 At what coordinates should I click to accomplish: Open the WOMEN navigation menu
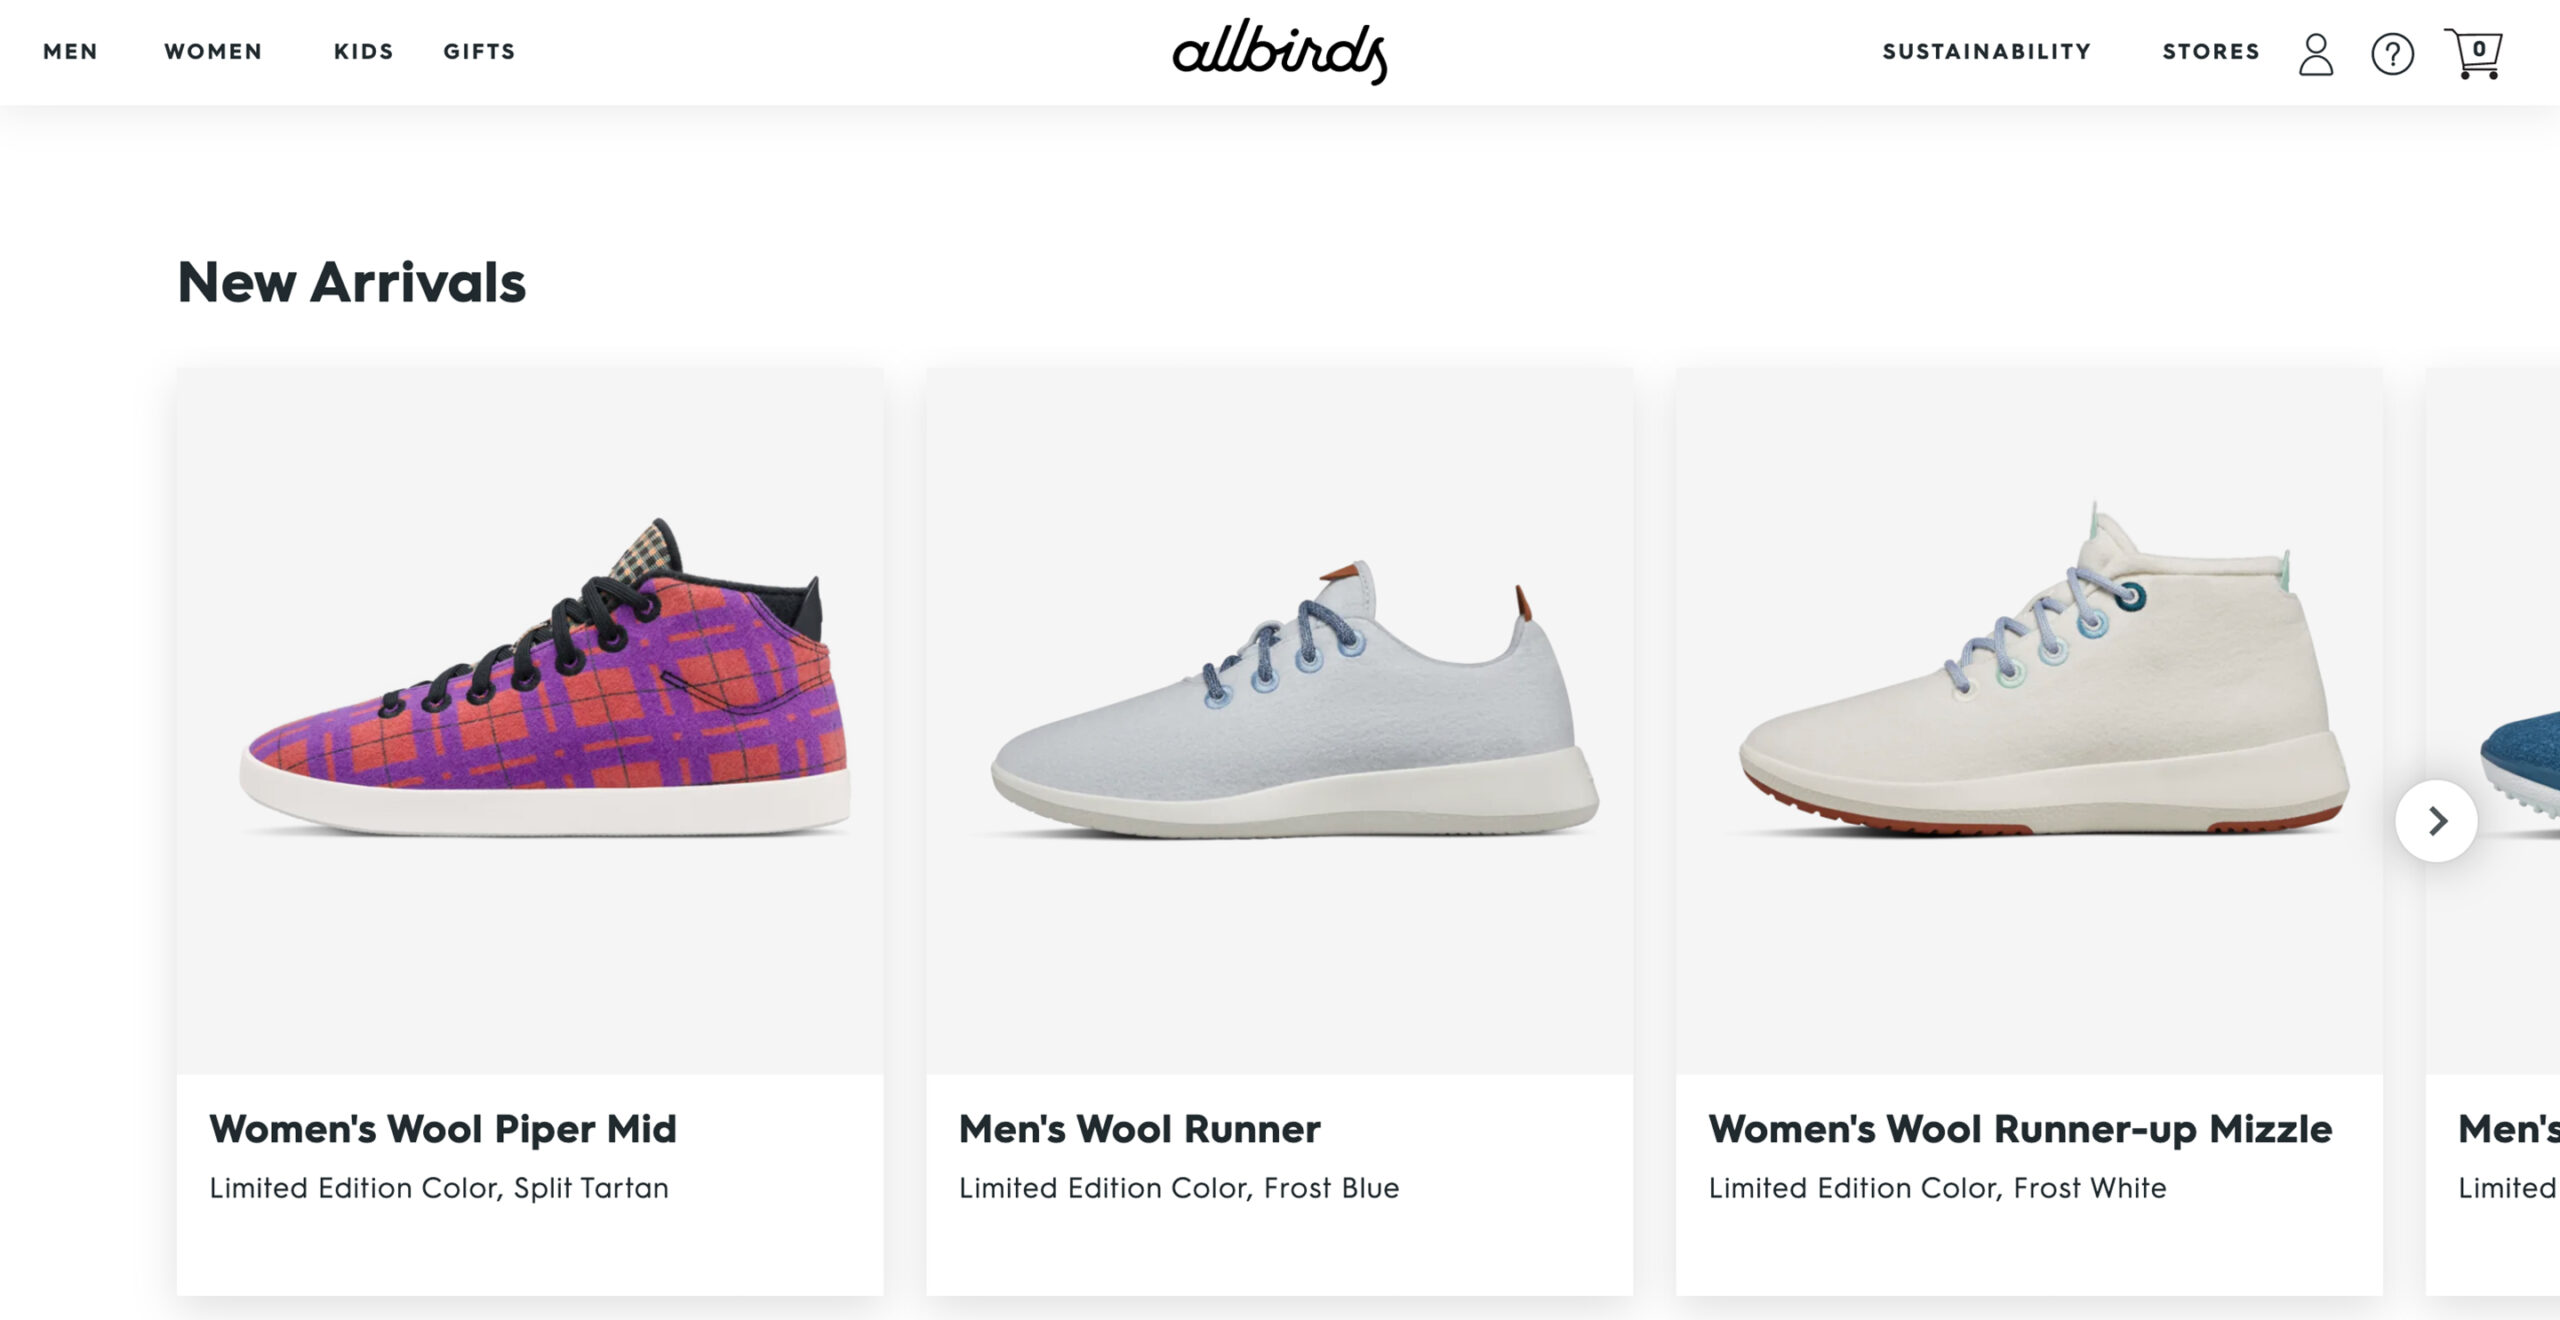coord(212,52)
